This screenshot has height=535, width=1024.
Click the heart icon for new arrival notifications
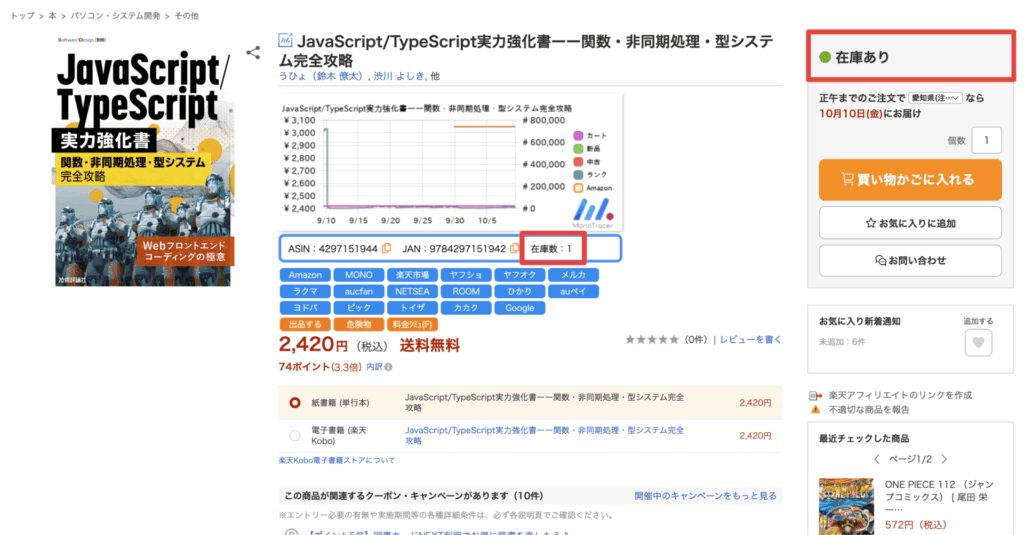(978, 342)
